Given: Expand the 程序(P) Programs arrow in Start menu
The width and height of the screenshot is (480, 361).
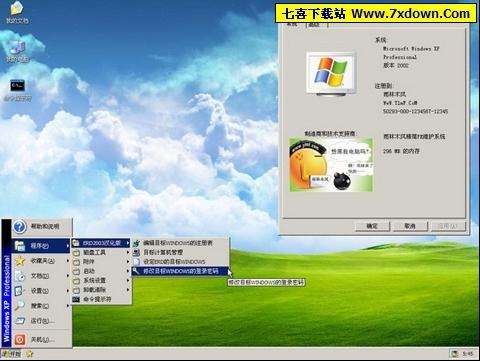Looking at the screenshot, I should (x=68, y=246).
